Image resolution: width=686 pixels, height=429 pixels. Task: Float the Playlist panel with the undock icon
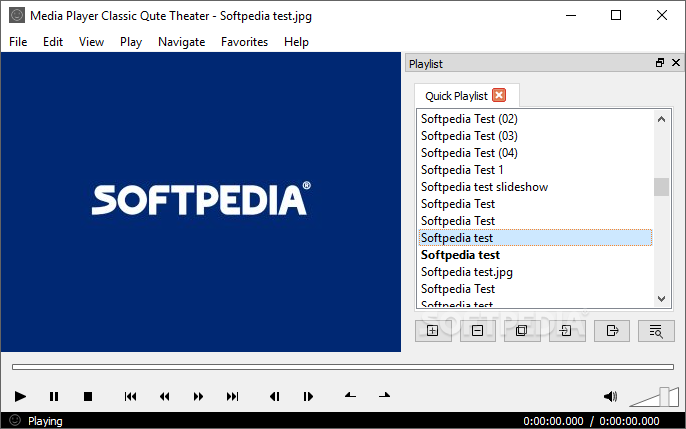(x=660, y=63)
